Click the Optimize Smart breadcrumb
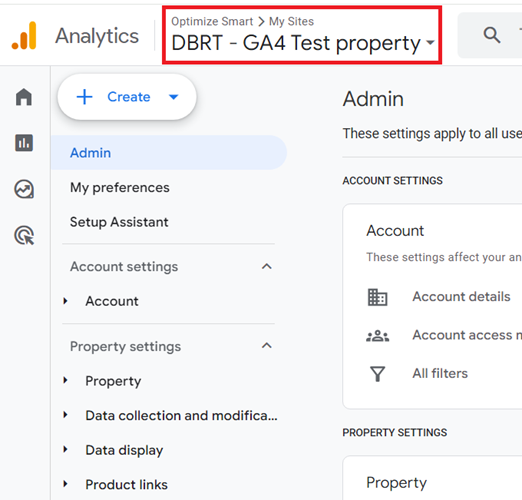The width and height of the screenshot is (522, 500). point(212,21)
